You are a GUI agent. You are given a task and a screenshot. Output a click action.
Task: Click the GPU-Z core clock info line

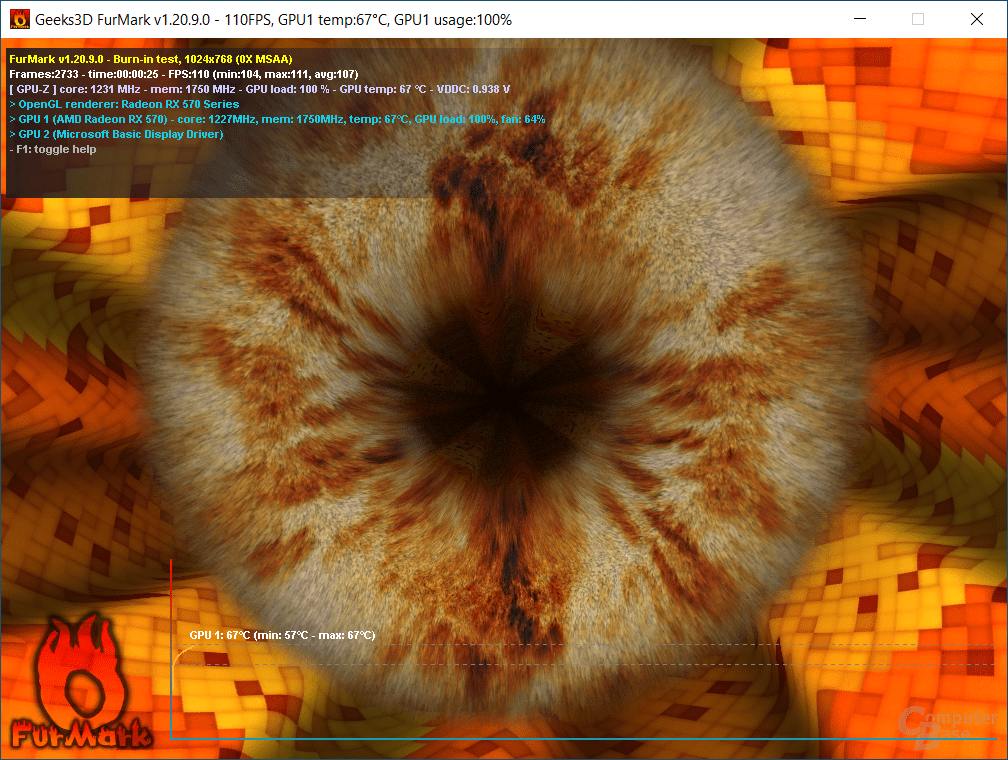260,89
